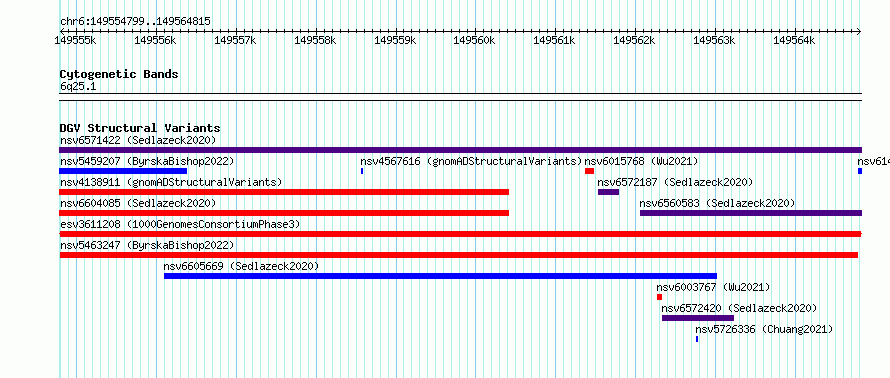Open variant label nsv5459207 (ByrskaBishop2022)
Viewport: 890px width, 378px height.
tap(147, 161)
